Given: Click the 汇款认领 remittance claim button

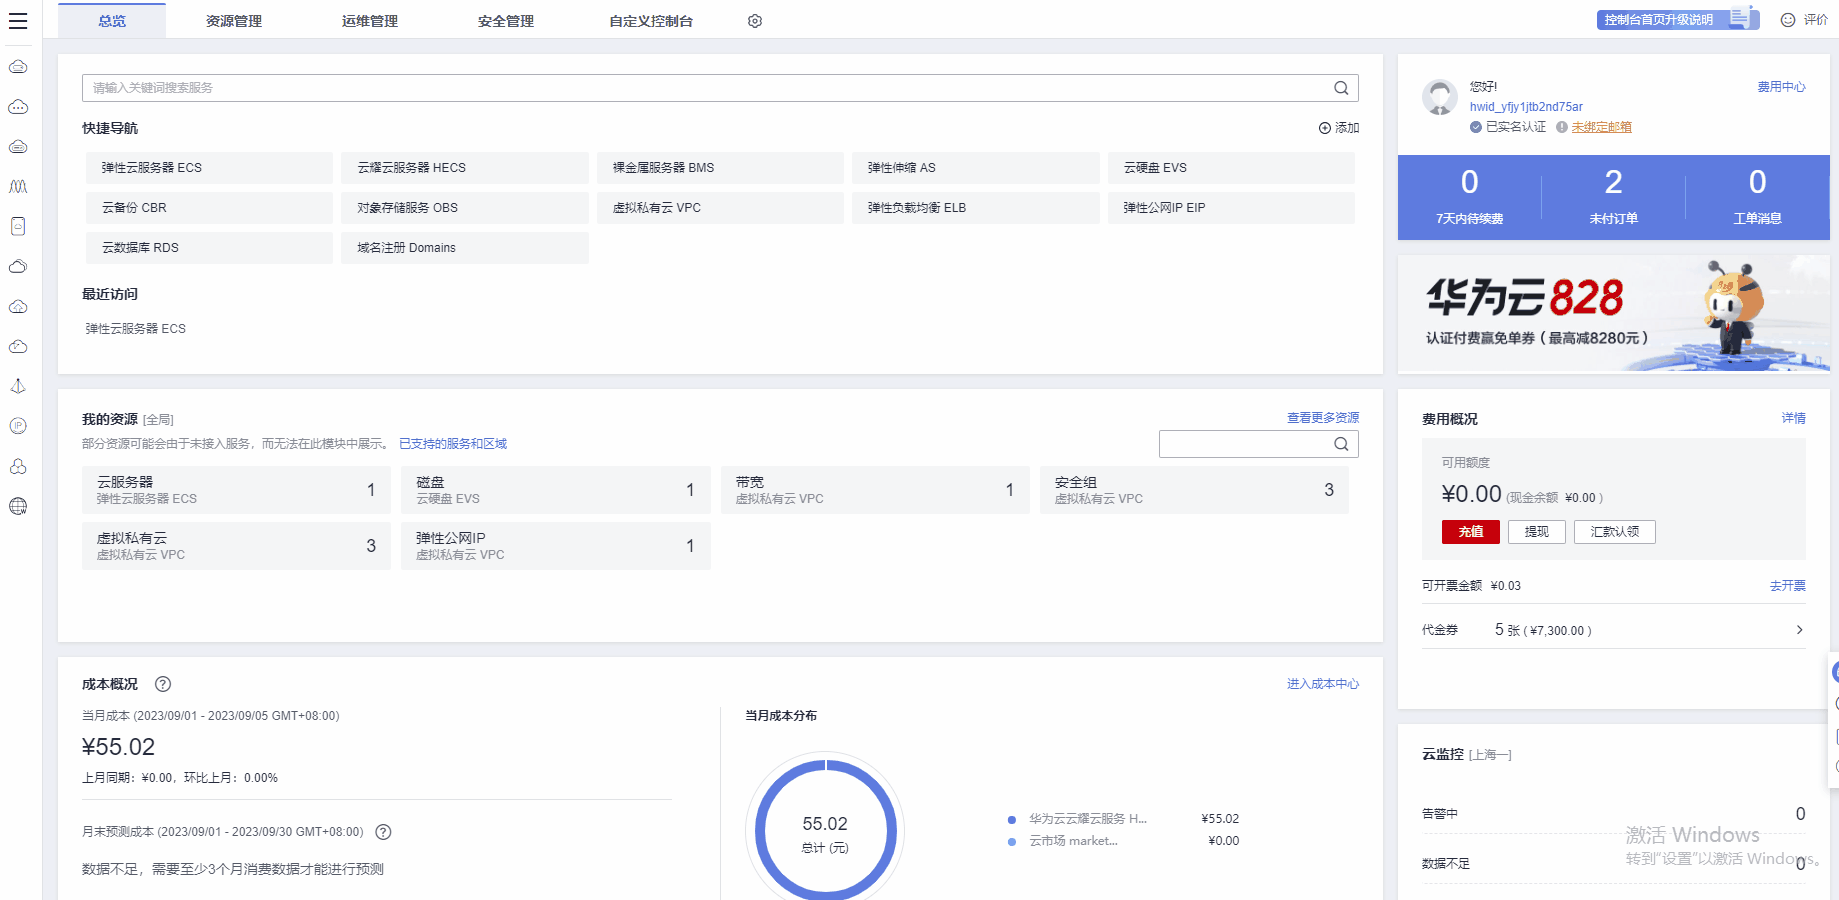Looking at the screenshot, I should tap(1615, 532).
